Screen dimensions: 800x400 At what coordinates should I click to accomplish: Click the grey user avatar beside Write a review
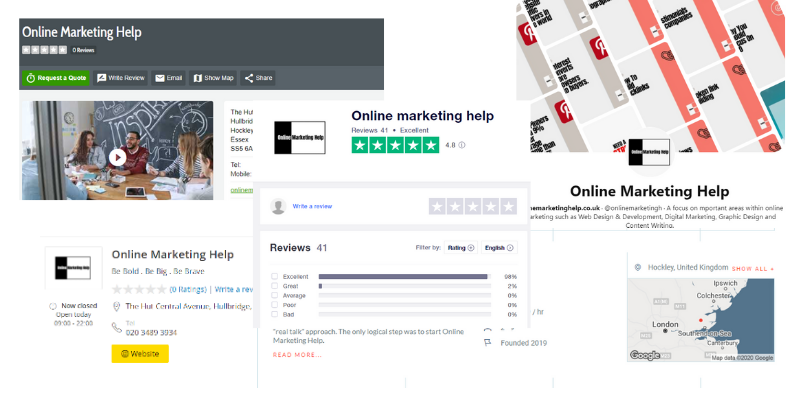pos(278,206)
